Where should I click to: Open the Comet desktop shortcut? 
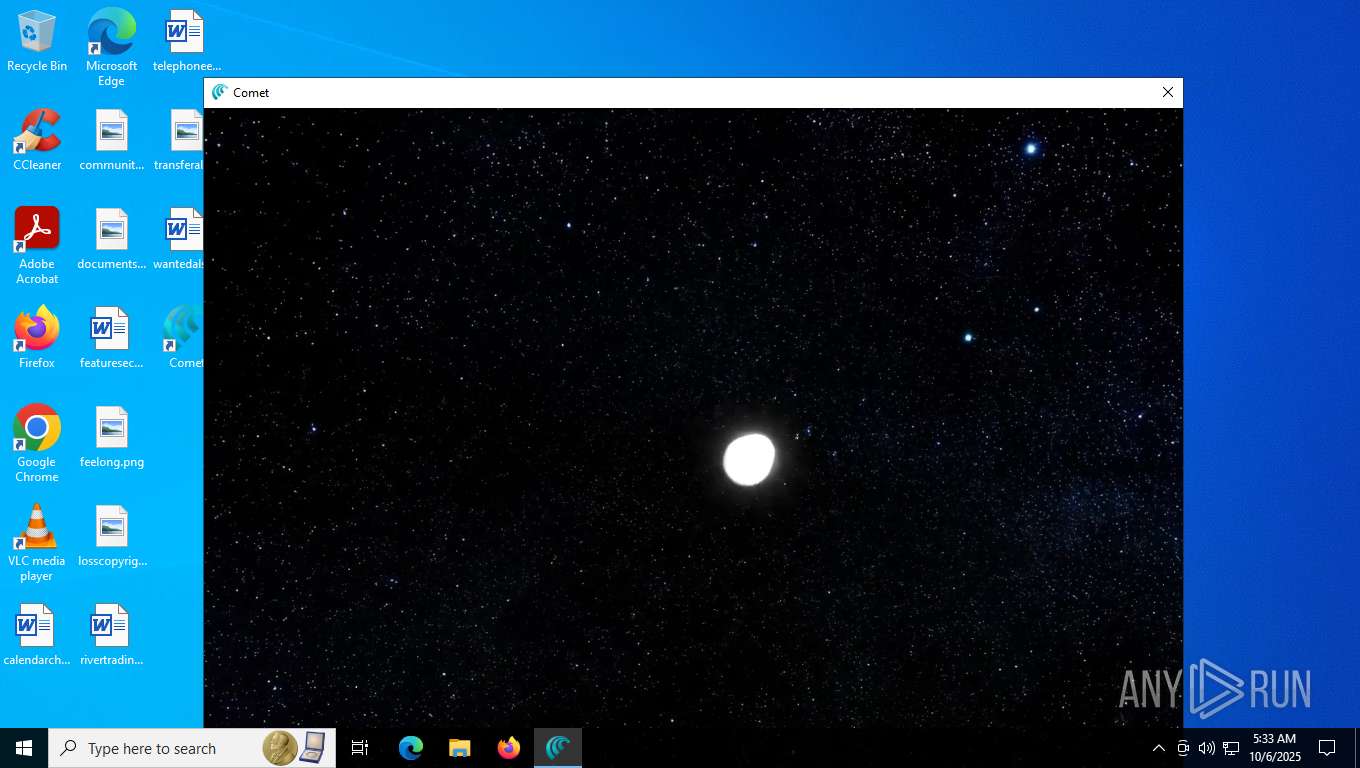(x=184, y=338)
